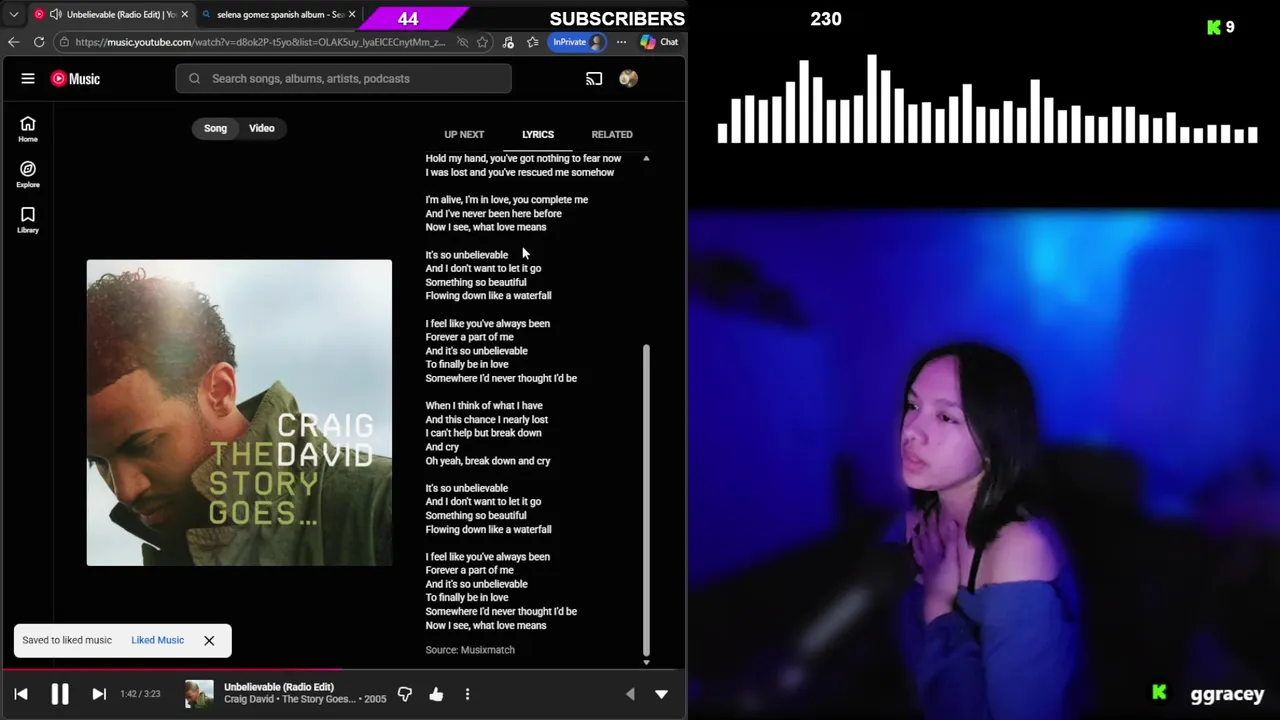Click the lyrics panel scrollbar thumb
The height and width of the screenshot is (720, 1280).
point(646,499)
